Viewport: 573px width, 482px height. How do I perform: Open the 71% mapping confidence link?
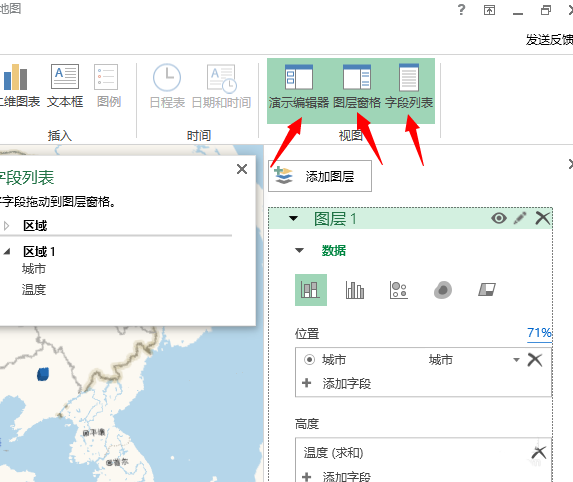click(539, 333)
